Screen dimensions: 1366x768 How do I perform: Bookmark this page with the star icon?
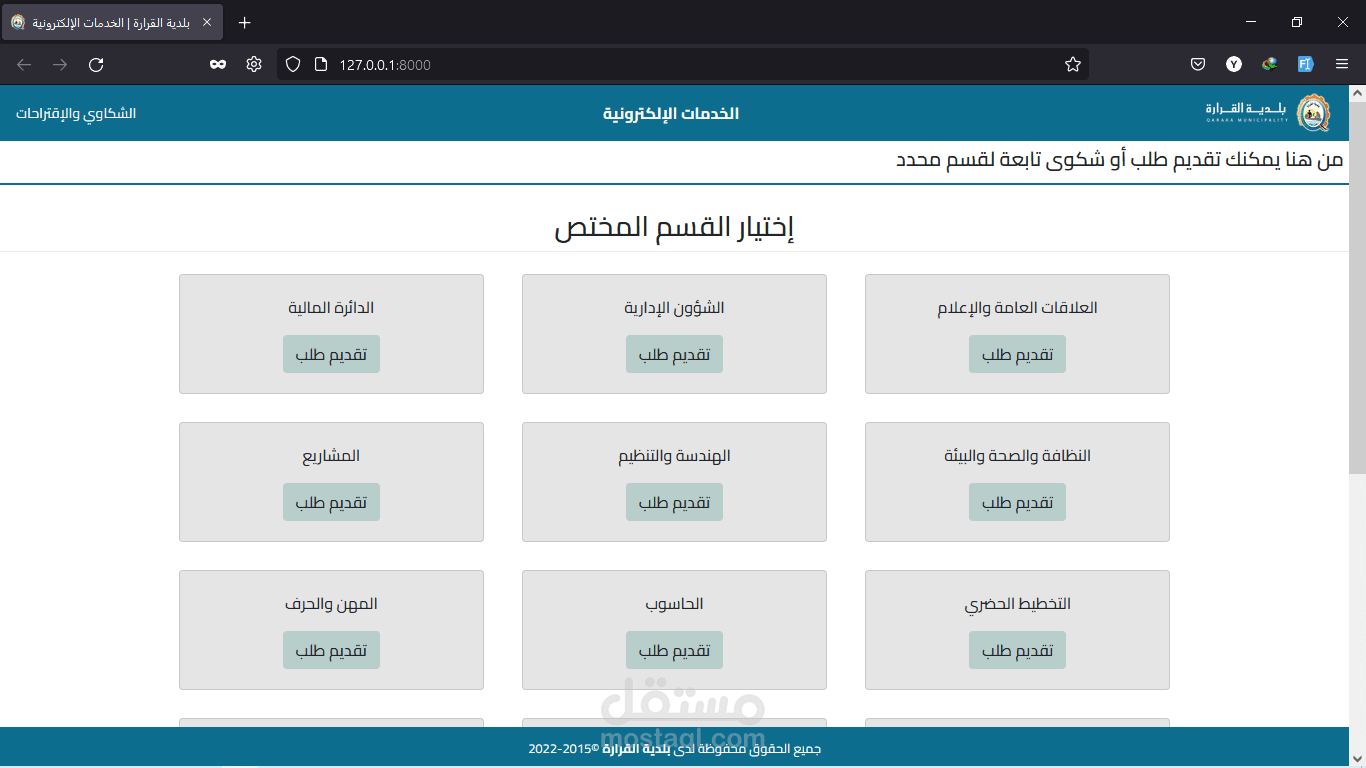coord(1073,64)
